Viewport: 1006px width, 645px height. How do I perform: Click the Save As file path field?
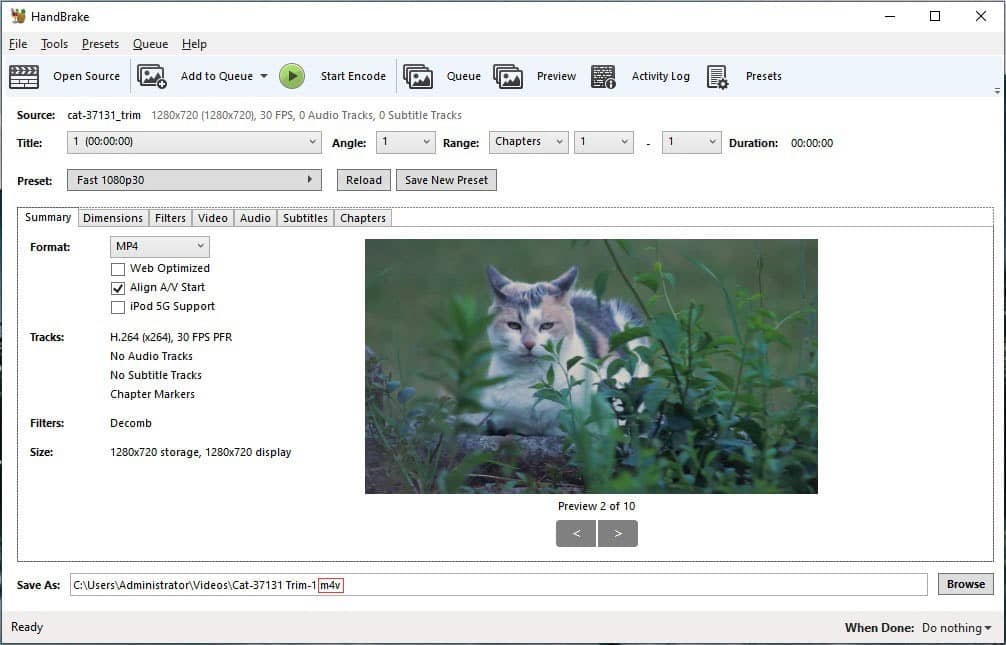(x=499, y=585)
